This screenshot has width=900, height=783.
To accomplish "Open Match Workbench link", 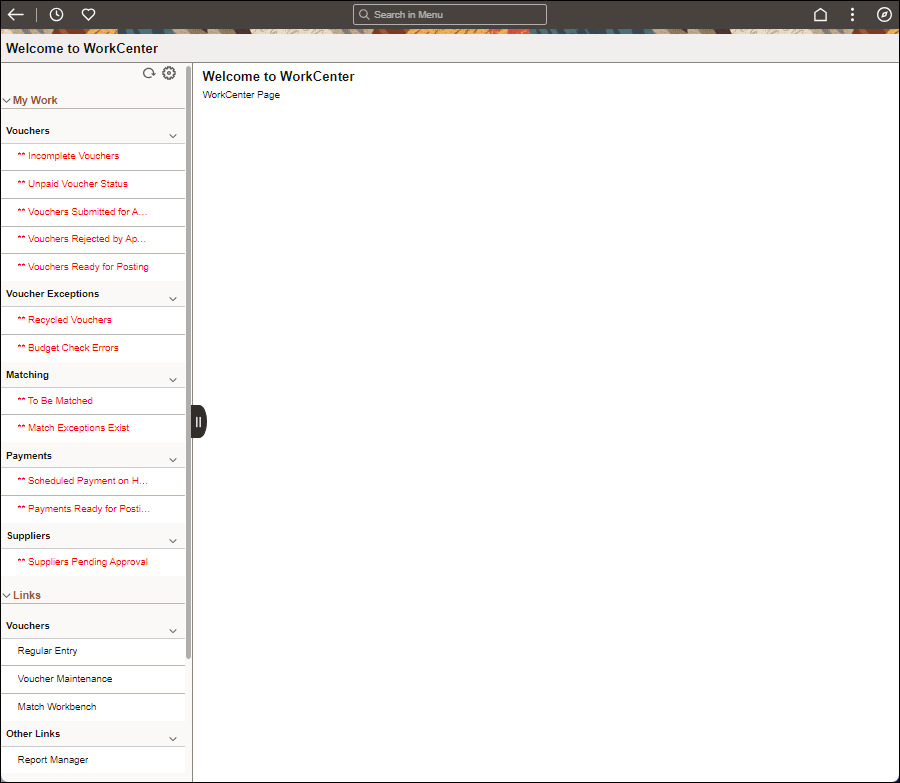I will (x=57, y=707).
